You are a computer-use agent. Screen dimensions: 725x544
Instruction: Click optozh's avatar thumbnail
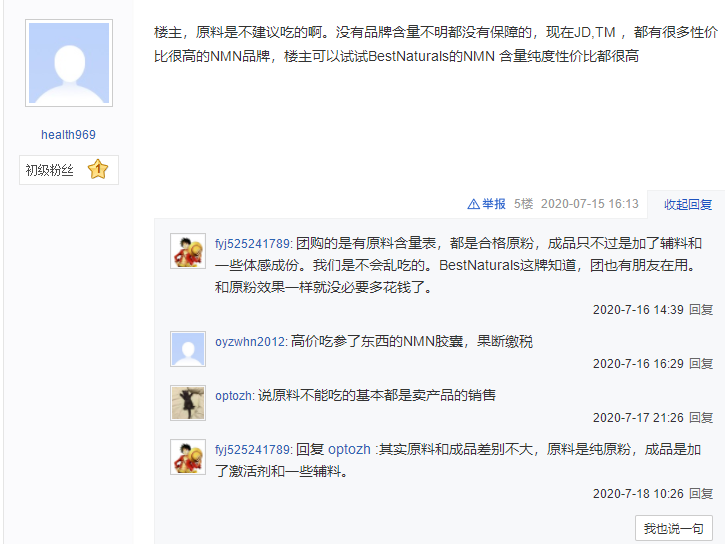pos(188,403)
